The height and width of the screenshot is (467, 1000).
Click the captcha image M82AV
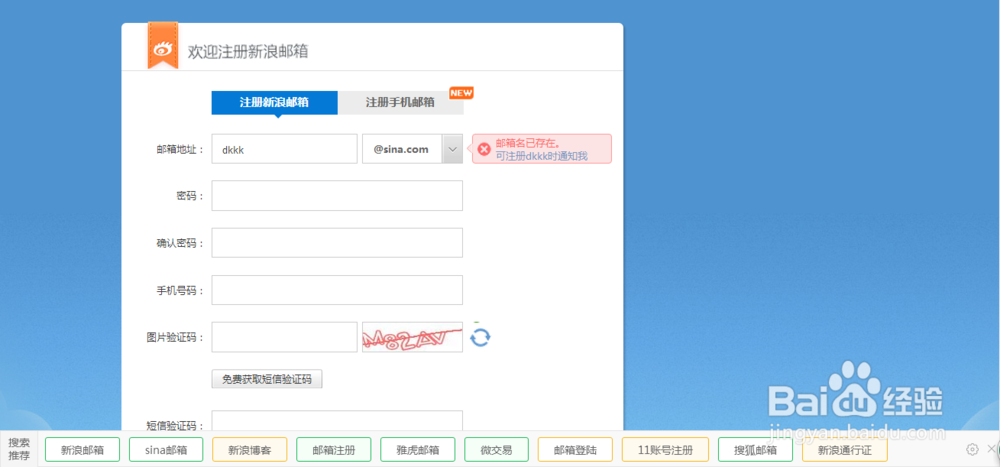413,337
